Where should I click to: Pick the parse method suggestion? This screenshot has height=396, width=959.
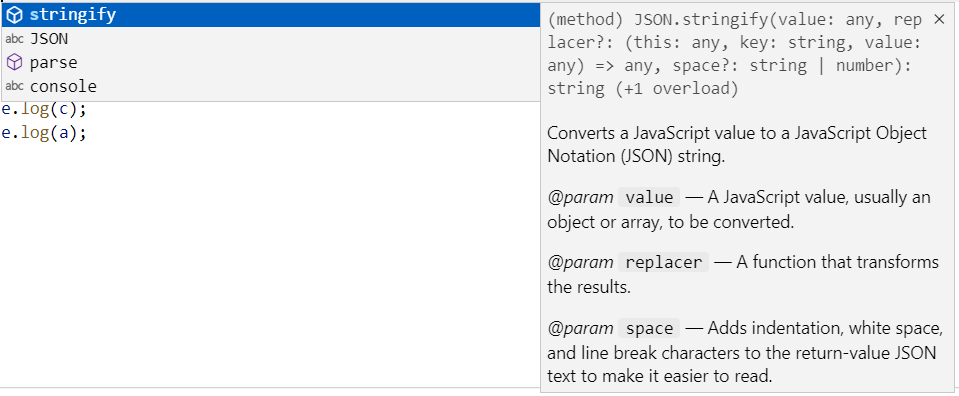click(x=270, y=62)
